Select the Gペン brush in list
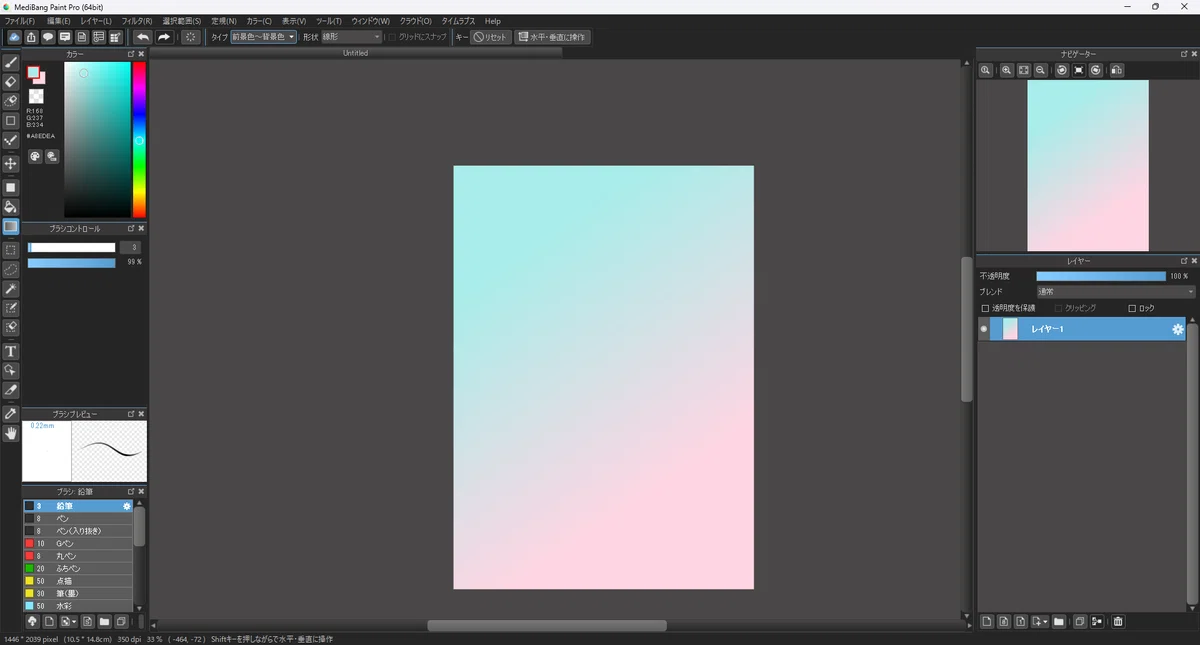 click(78, 543)
